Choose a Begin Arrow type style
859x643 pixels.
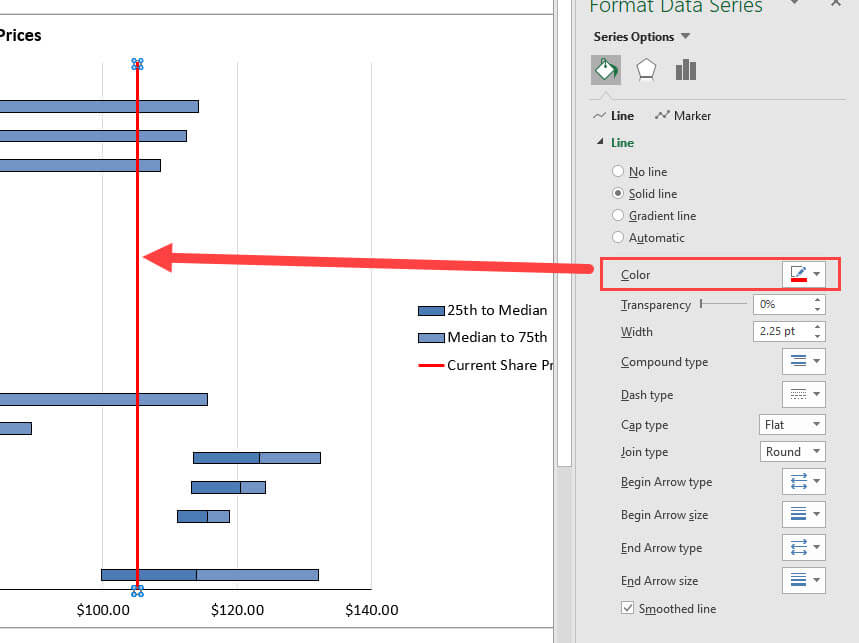coord(803,482)
